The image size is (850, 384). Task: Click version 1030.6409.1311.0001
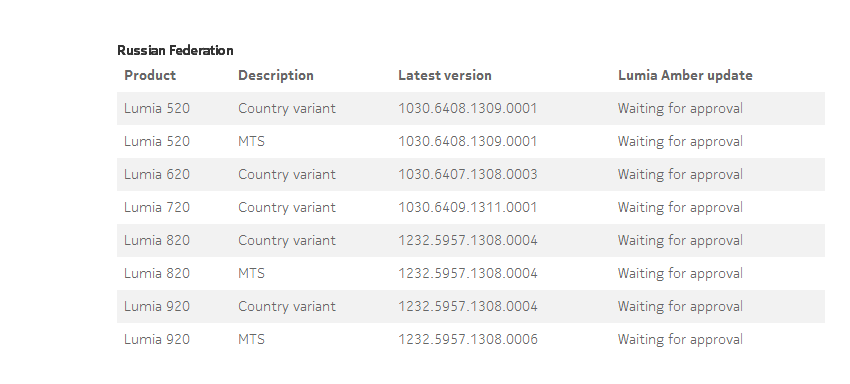tap(468, 208)
